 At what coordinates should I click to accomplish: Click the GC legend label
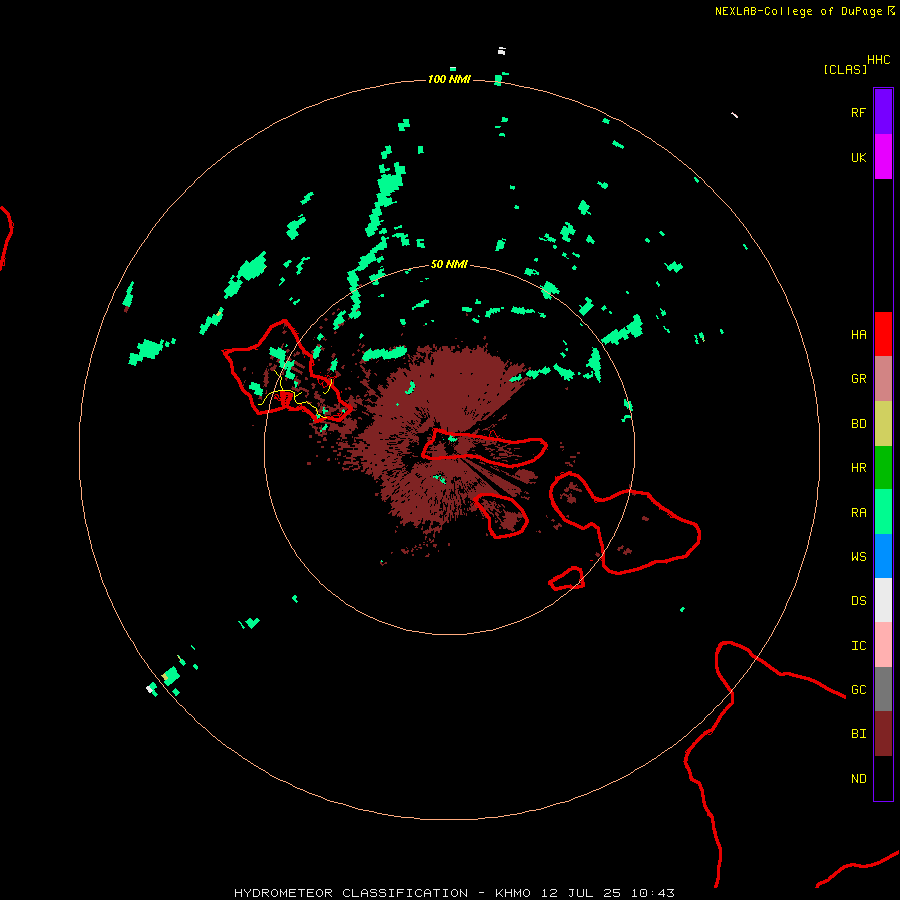pos(858,689)
